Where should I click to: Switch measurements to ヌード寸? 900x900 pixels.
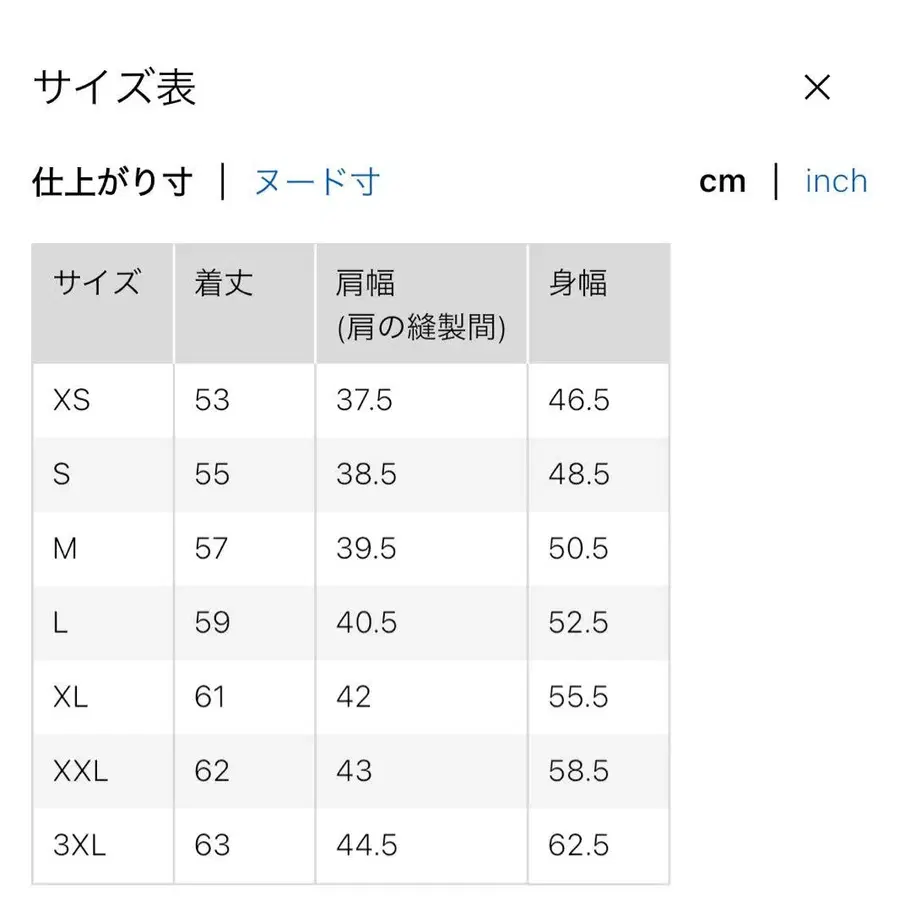(318, 182)
